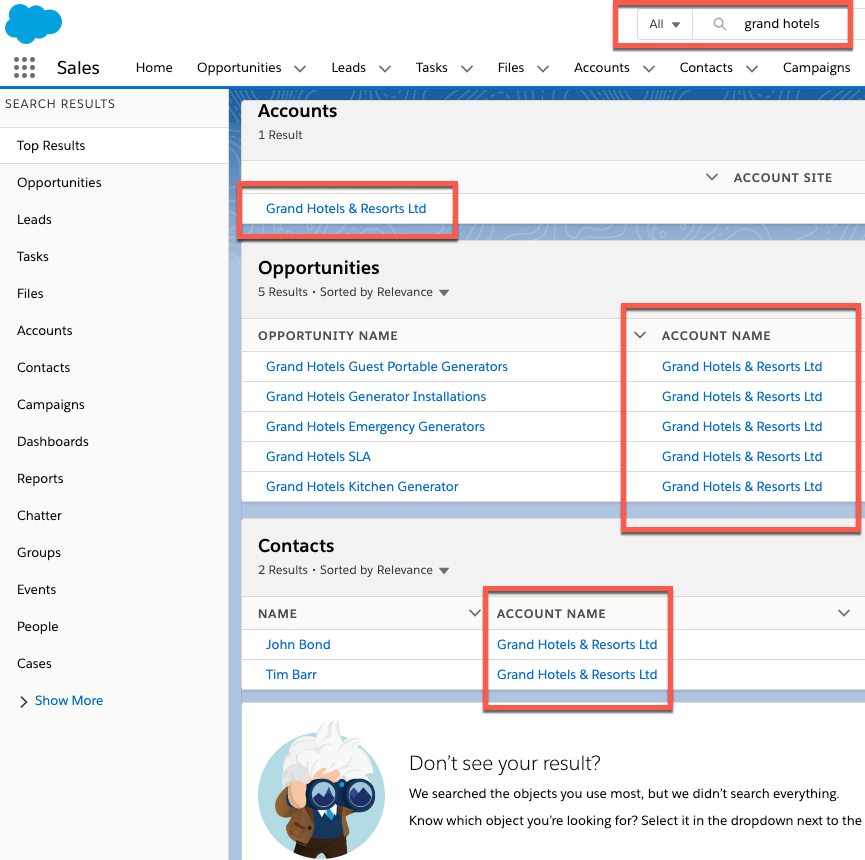Open Account Site column chevron menu
The width and height of the screenshot is (865, 860).
pyautogui.click(x=712, y=177)
